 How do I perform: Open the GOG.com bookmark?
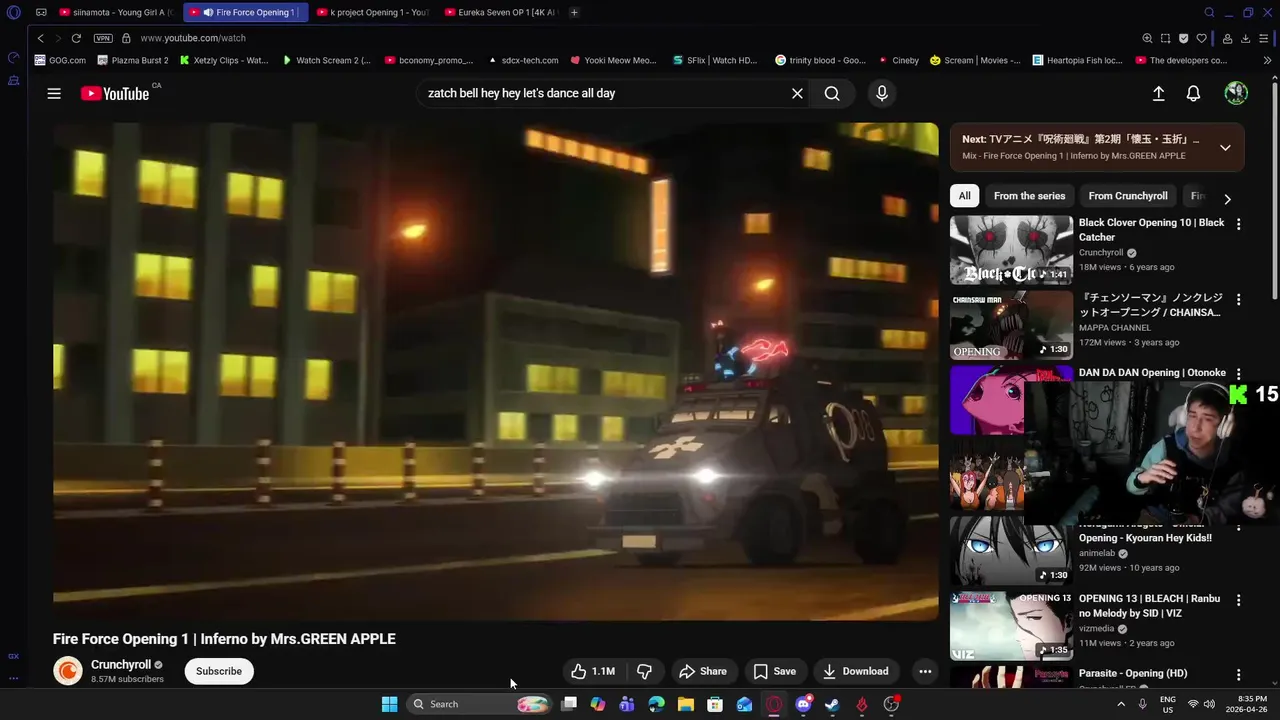coord(60,60)
